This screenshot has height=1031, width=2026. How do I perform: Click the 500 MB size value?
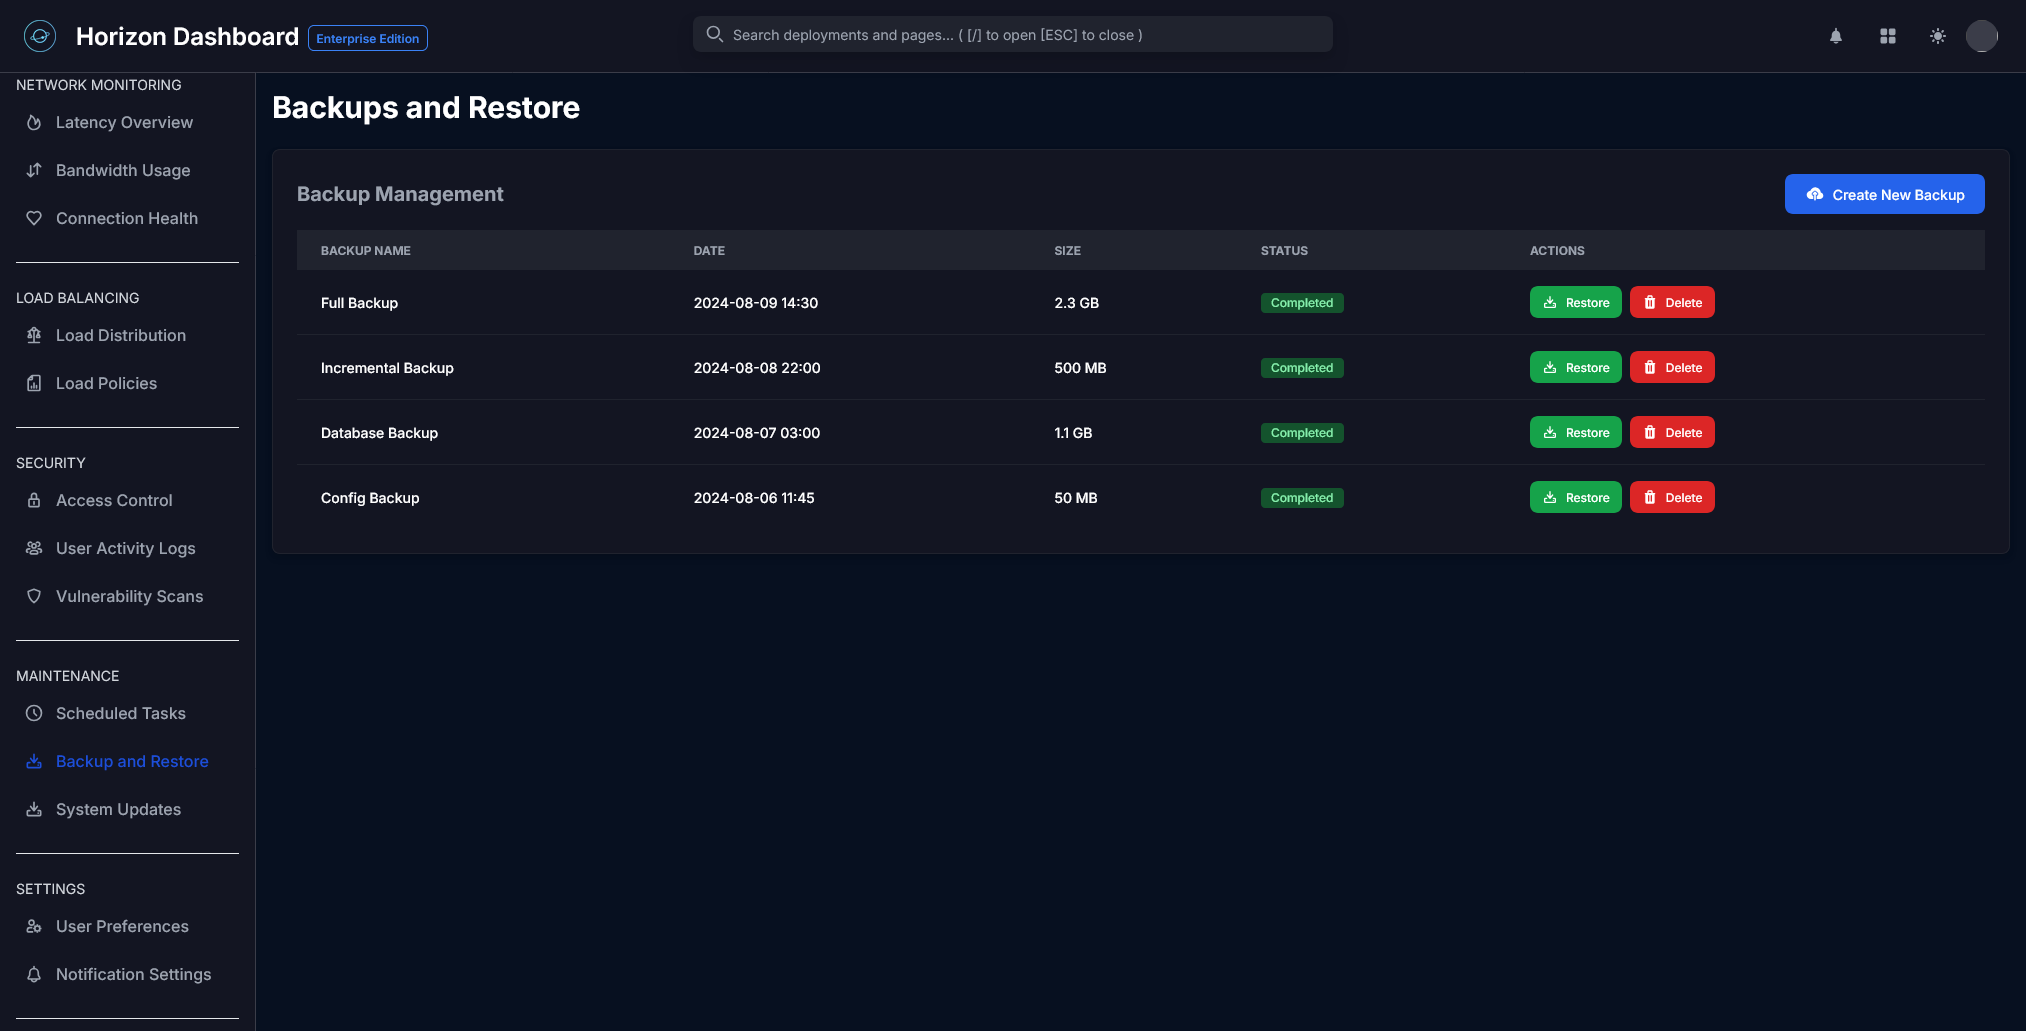[1080, 367]
